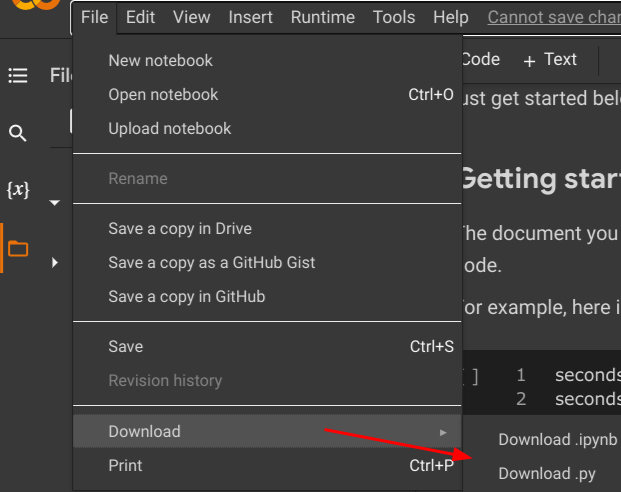Add a Text cell button
Image resolution: width=621 pixels, height=492 pixels.
click(550, 60)
